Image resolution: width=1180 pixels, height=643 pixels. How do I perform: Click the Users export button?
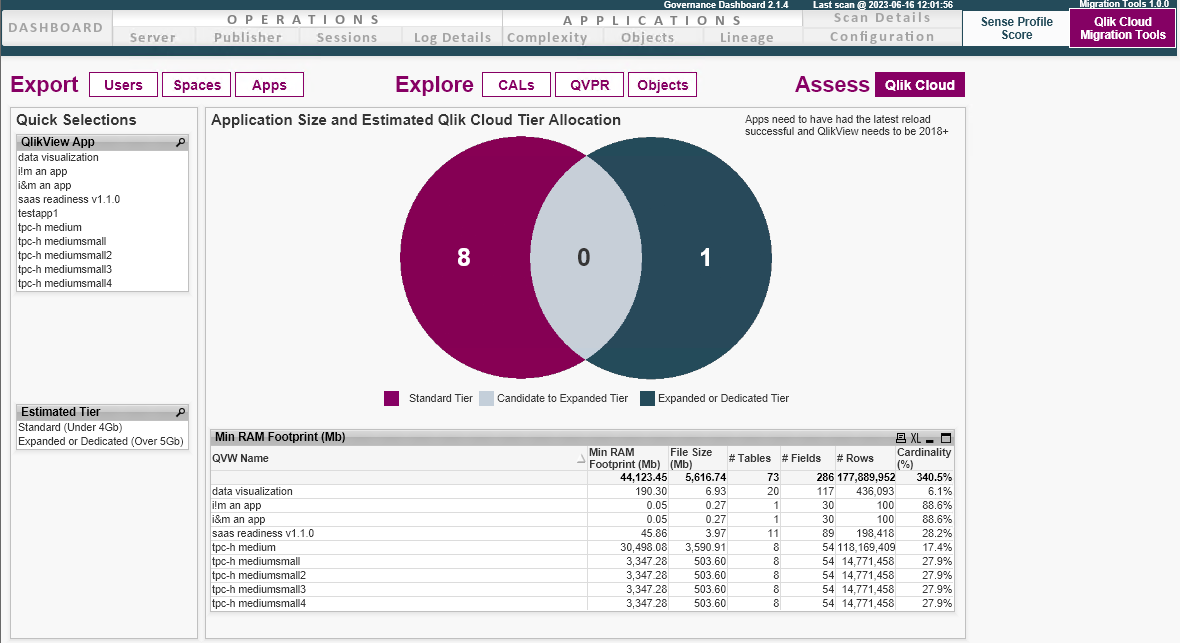123,85
